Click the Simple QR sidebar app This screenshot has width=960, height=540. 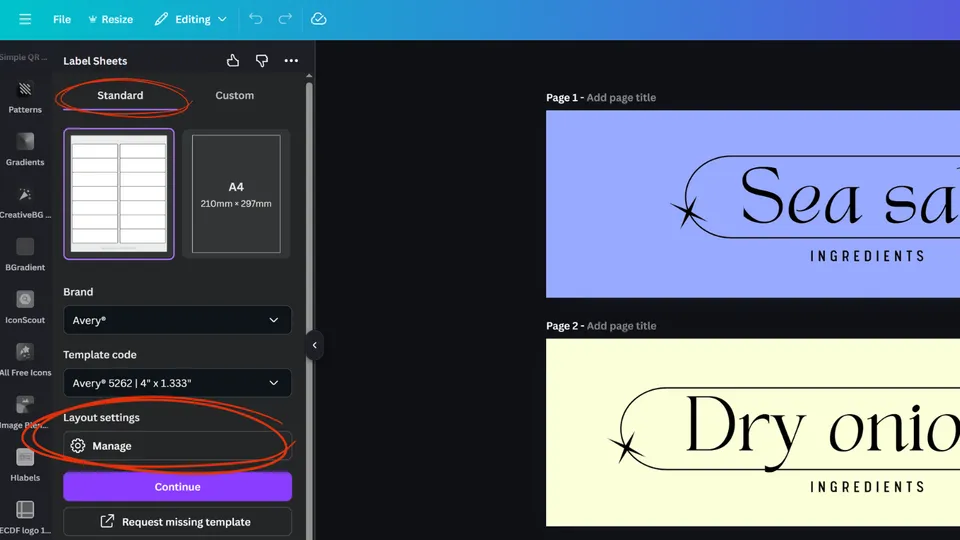pos(24,57)
